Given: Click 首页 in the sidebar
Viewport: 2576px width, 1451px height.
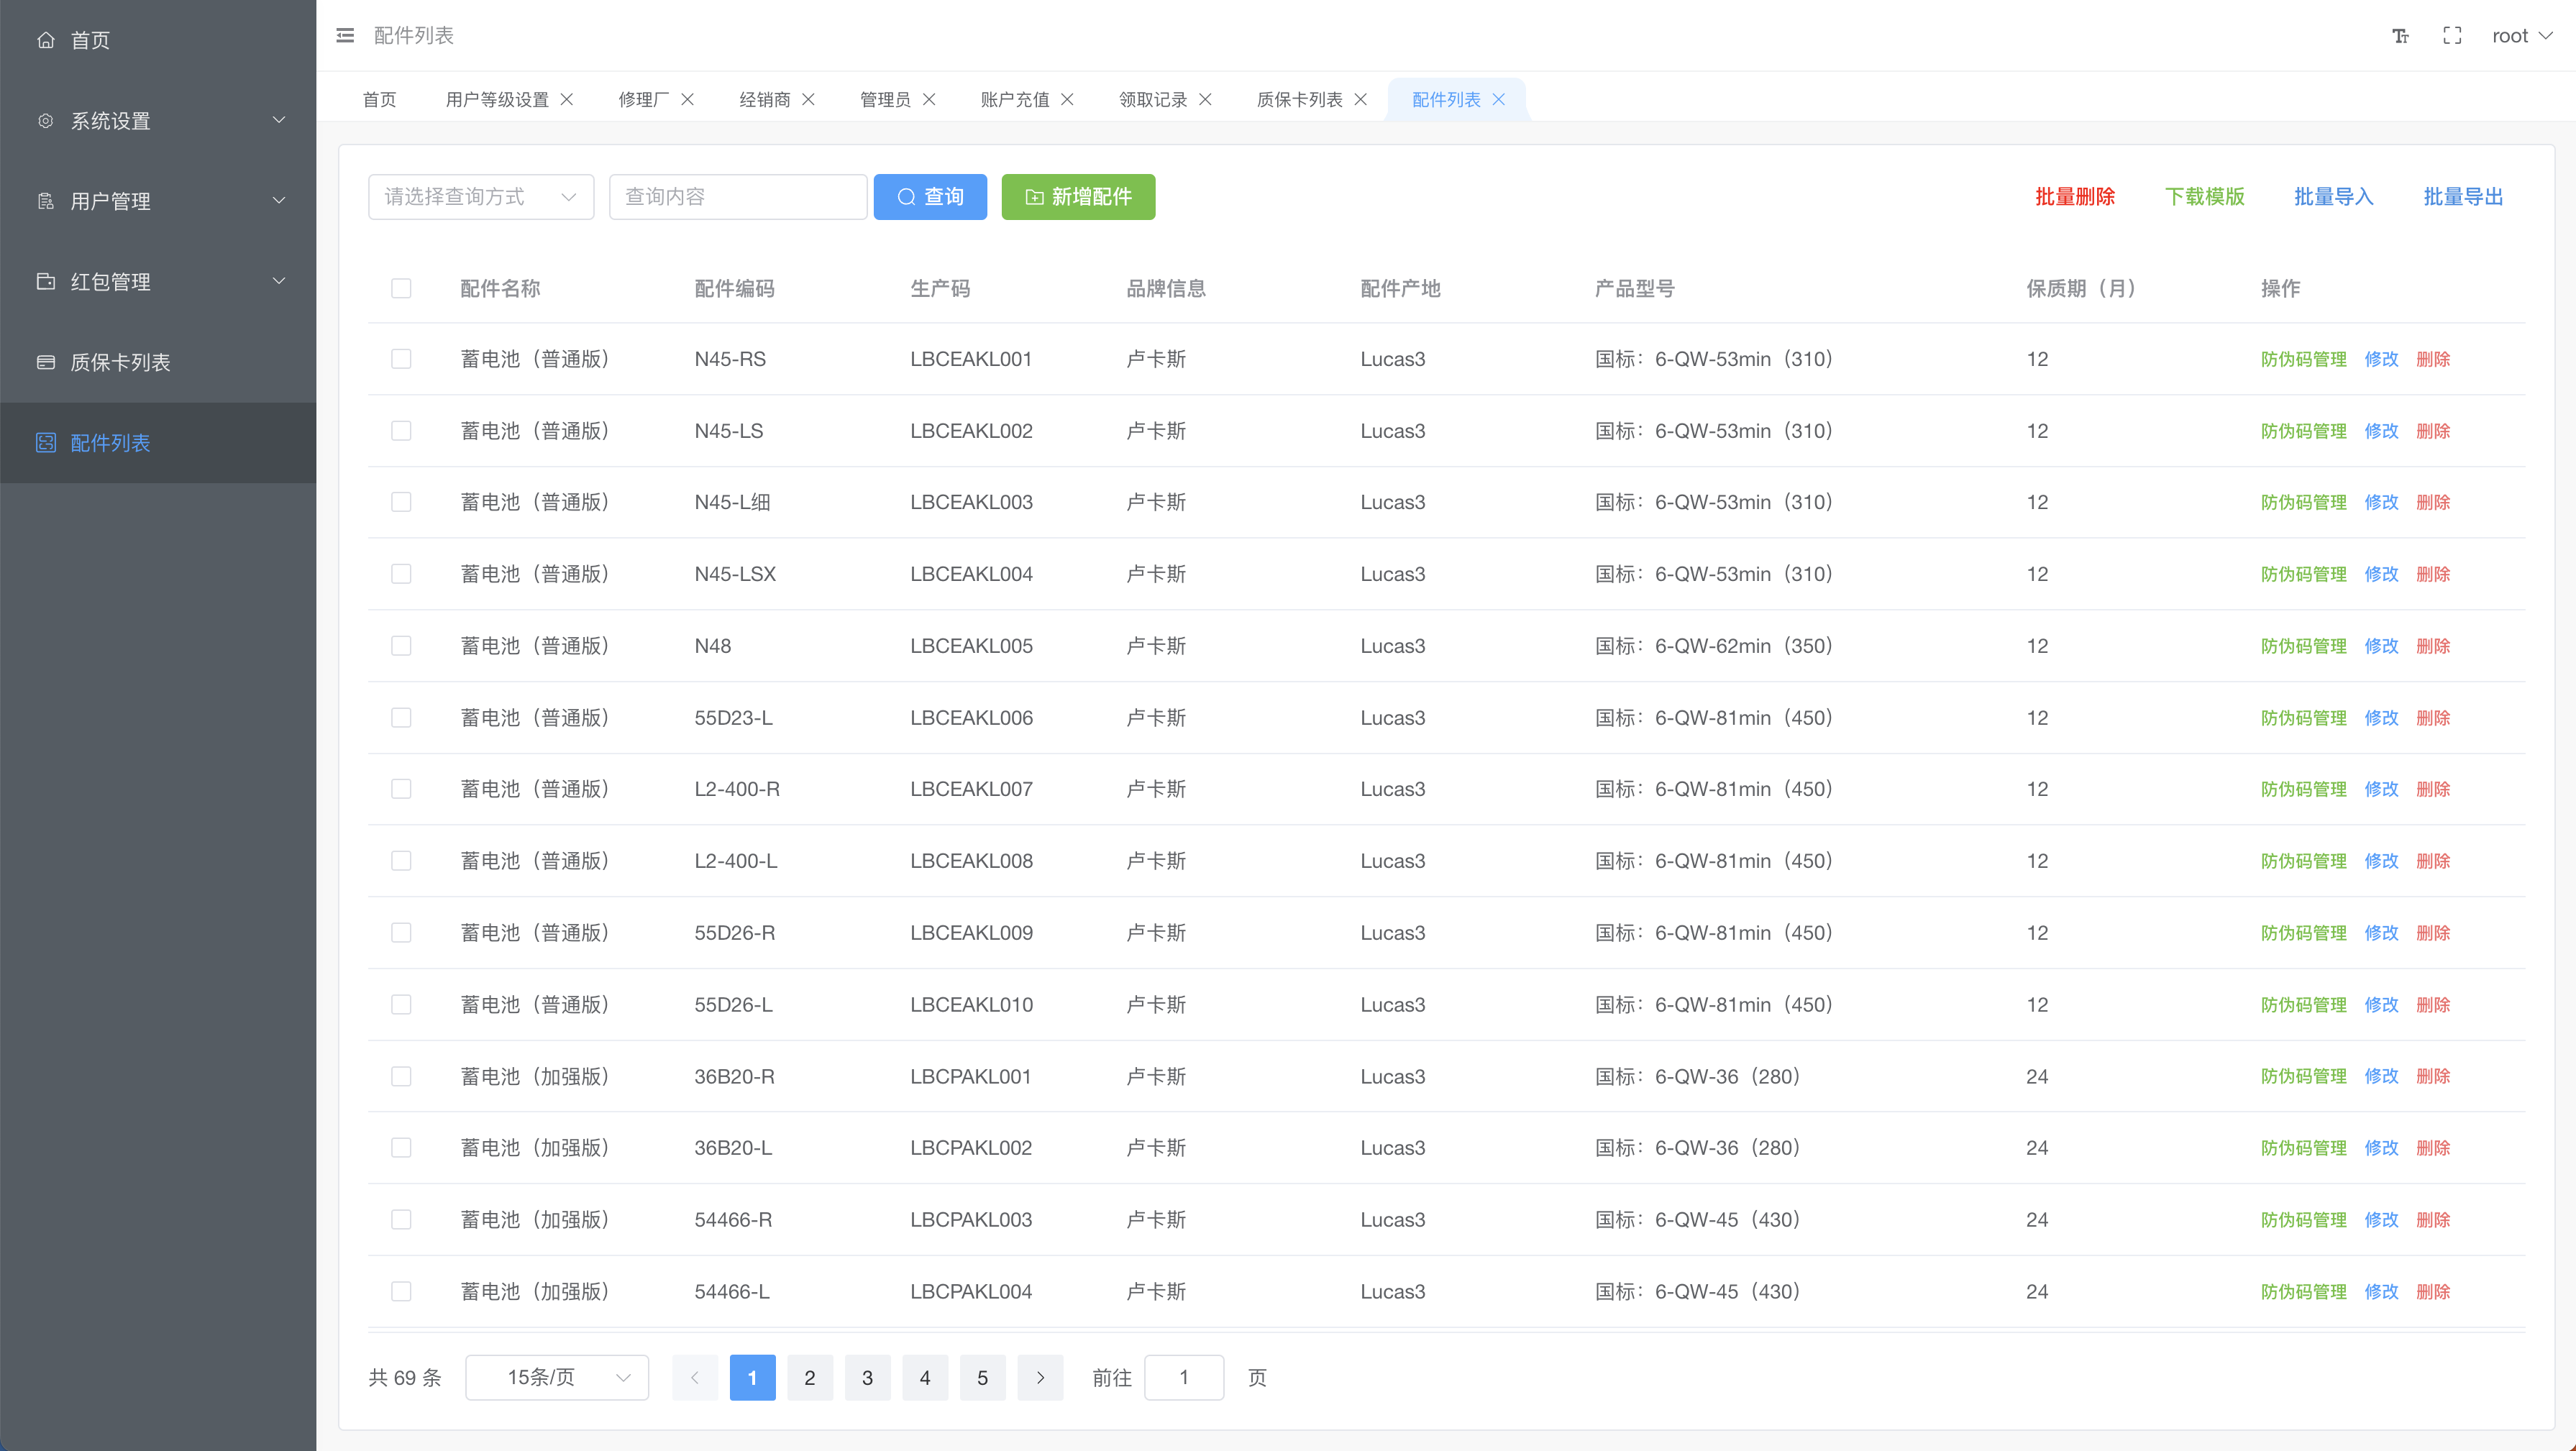Looking at the screenshot, I should click(158, 40).
